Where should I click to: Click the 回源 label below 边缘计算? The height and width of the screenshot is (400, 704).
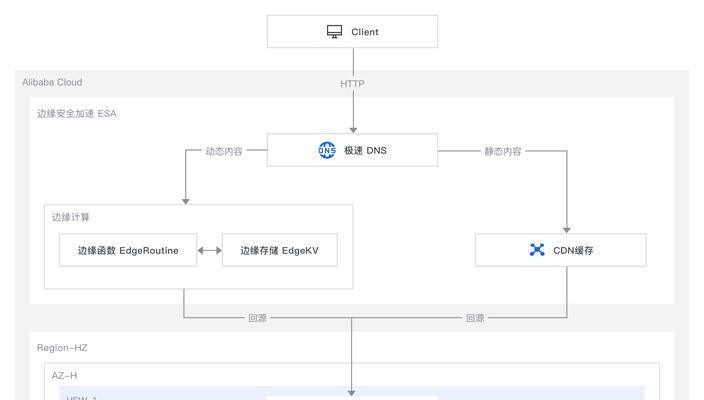[x=258, y=318]
